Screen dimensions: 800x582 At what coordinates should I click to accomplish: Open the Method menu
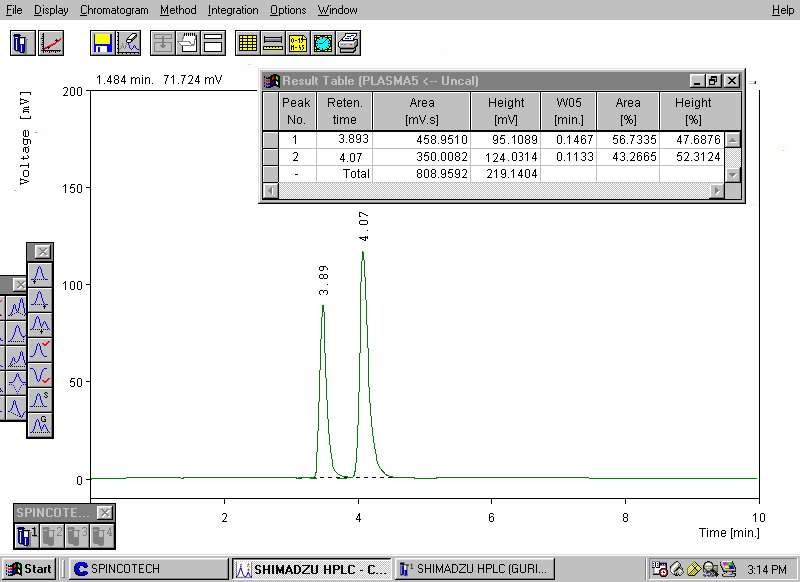(x=178, y=10)
